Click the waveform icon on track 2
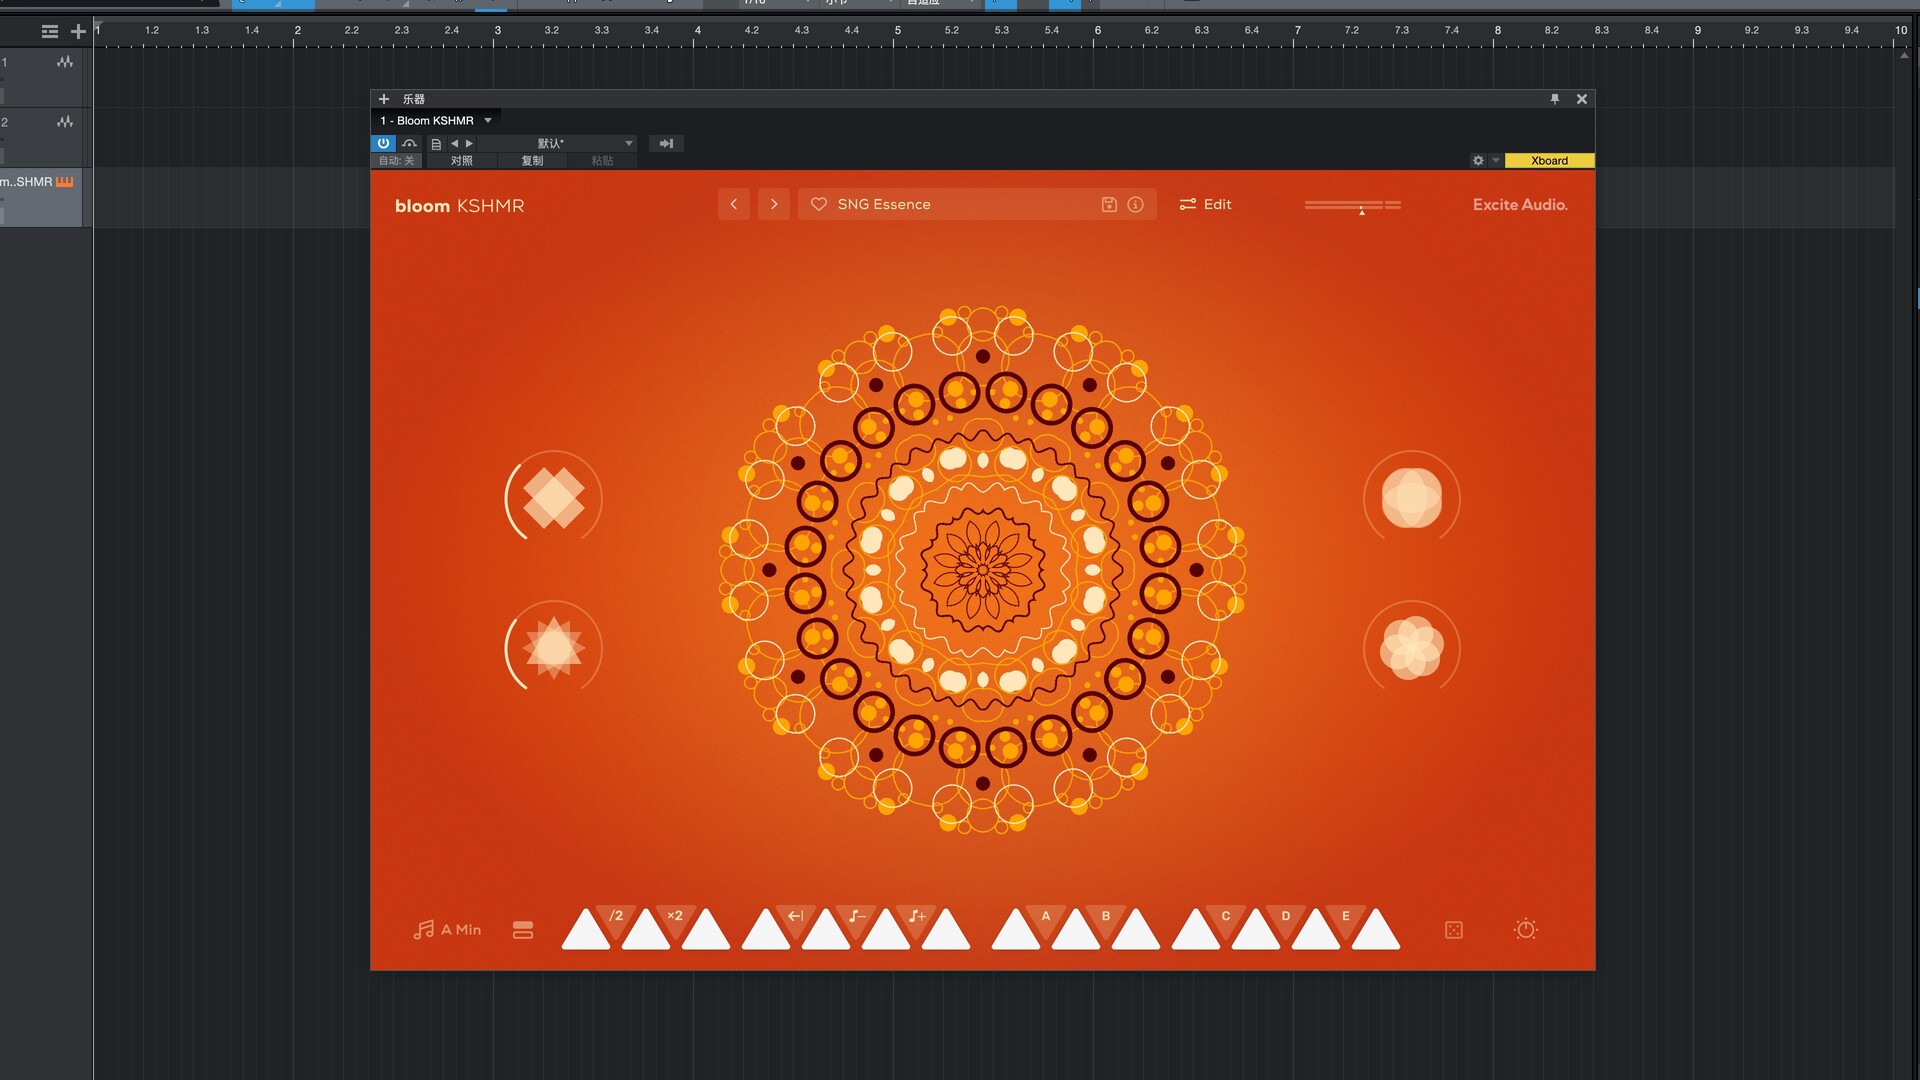The width and height of the screenshot is (1920, 1080). [x=65, y=122]
